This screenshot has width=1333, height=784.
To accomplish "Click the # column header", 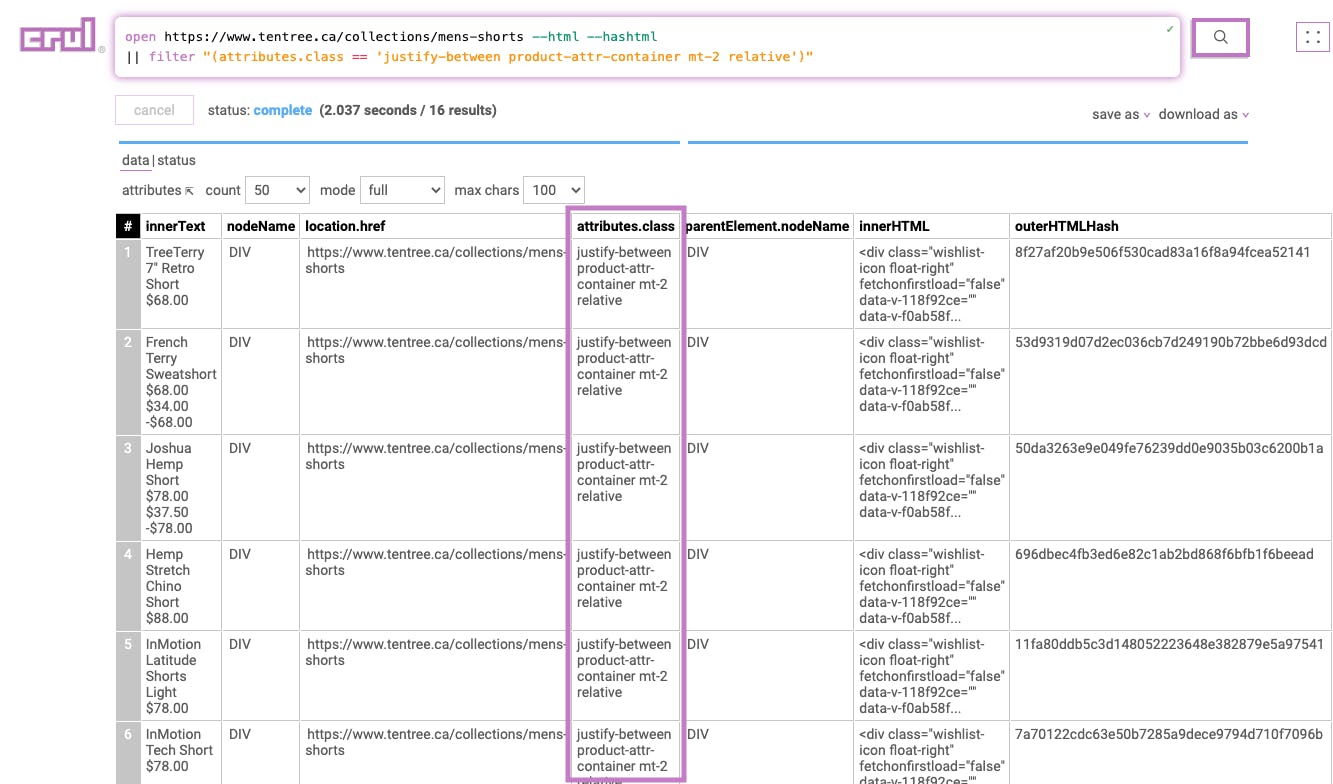I will pyautogui.click(x=128, y=226).
